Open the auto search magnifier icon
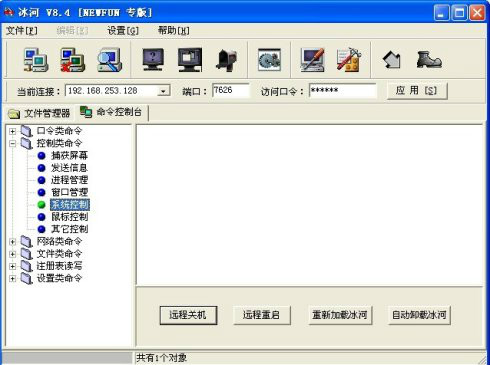Viewport: 490px width, 365px height. tap(109, 60)
